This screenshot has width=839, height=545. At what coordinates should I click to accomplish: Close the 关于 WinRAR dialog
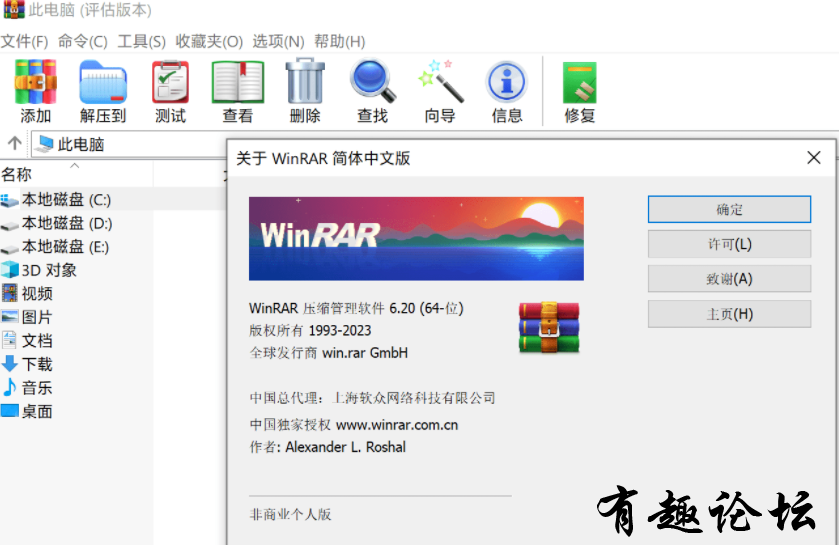tap(814, 158)
